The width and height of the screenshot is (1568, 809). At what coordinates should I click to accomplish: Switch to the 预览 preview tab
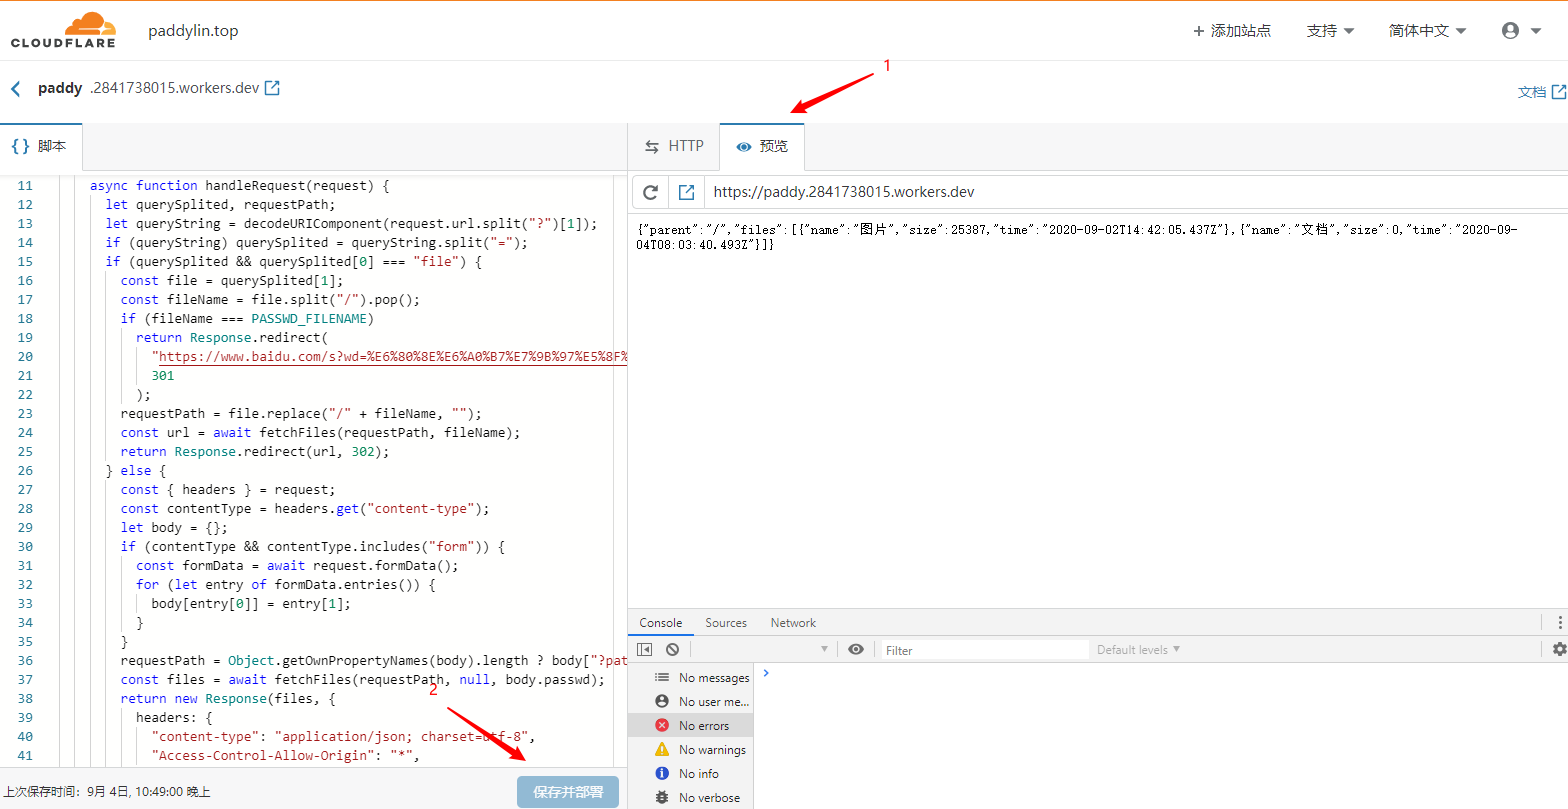click(762, 146)
